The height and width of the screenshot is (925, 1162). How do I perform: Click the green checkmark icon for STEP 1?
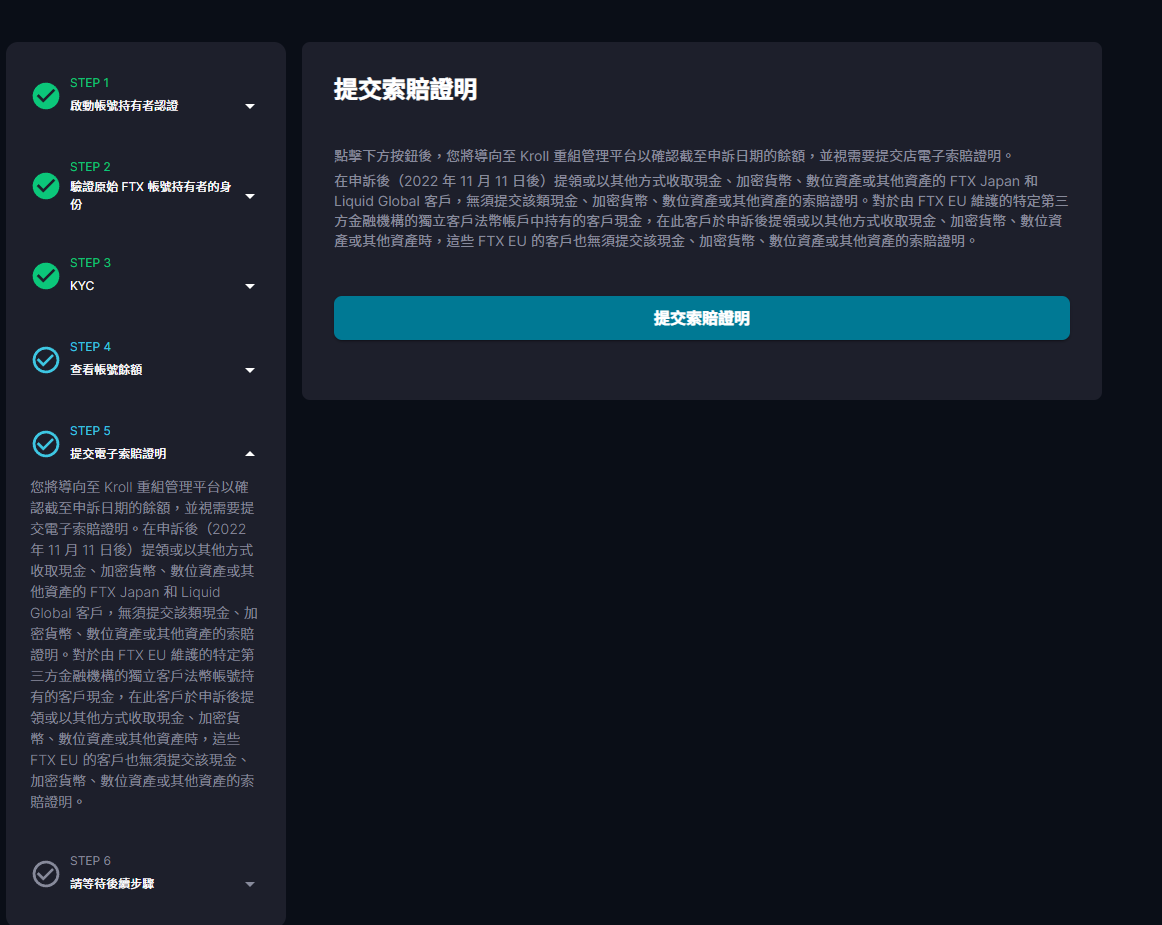[46, 96]
